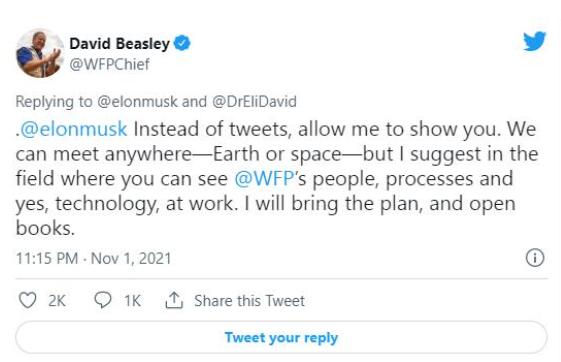561x362 pixels.
Task: Click the Twitter bird logo
Action: (x=535, y=41)
